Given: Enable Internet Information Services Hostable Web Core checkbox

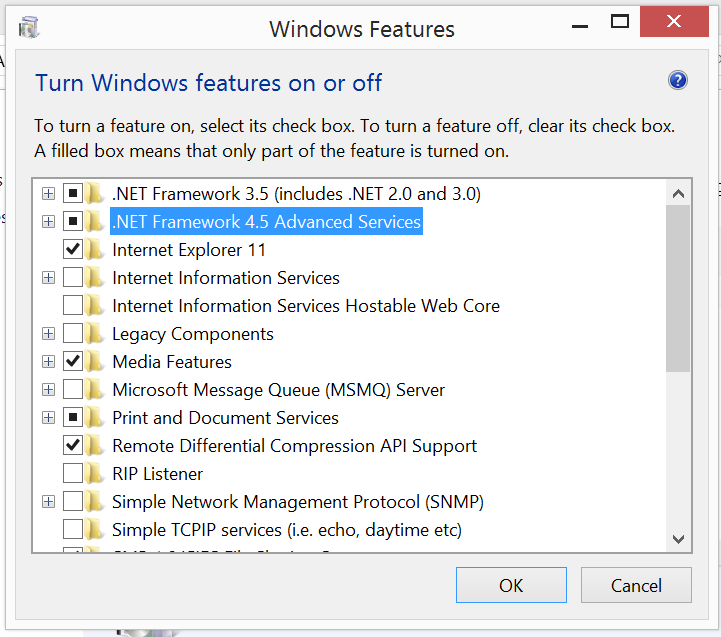Looking at the screenshot, I should tap(73, 306).
